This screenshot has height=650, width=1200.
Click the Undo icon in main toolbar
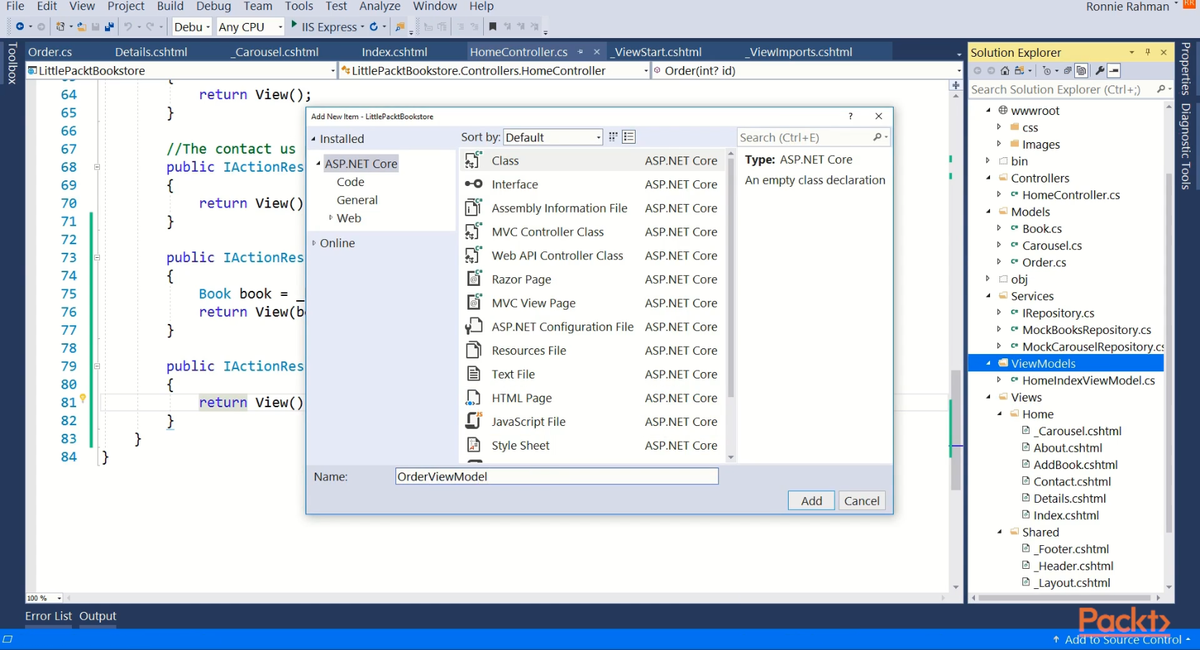pyautogui.click(x=128, y=26)
